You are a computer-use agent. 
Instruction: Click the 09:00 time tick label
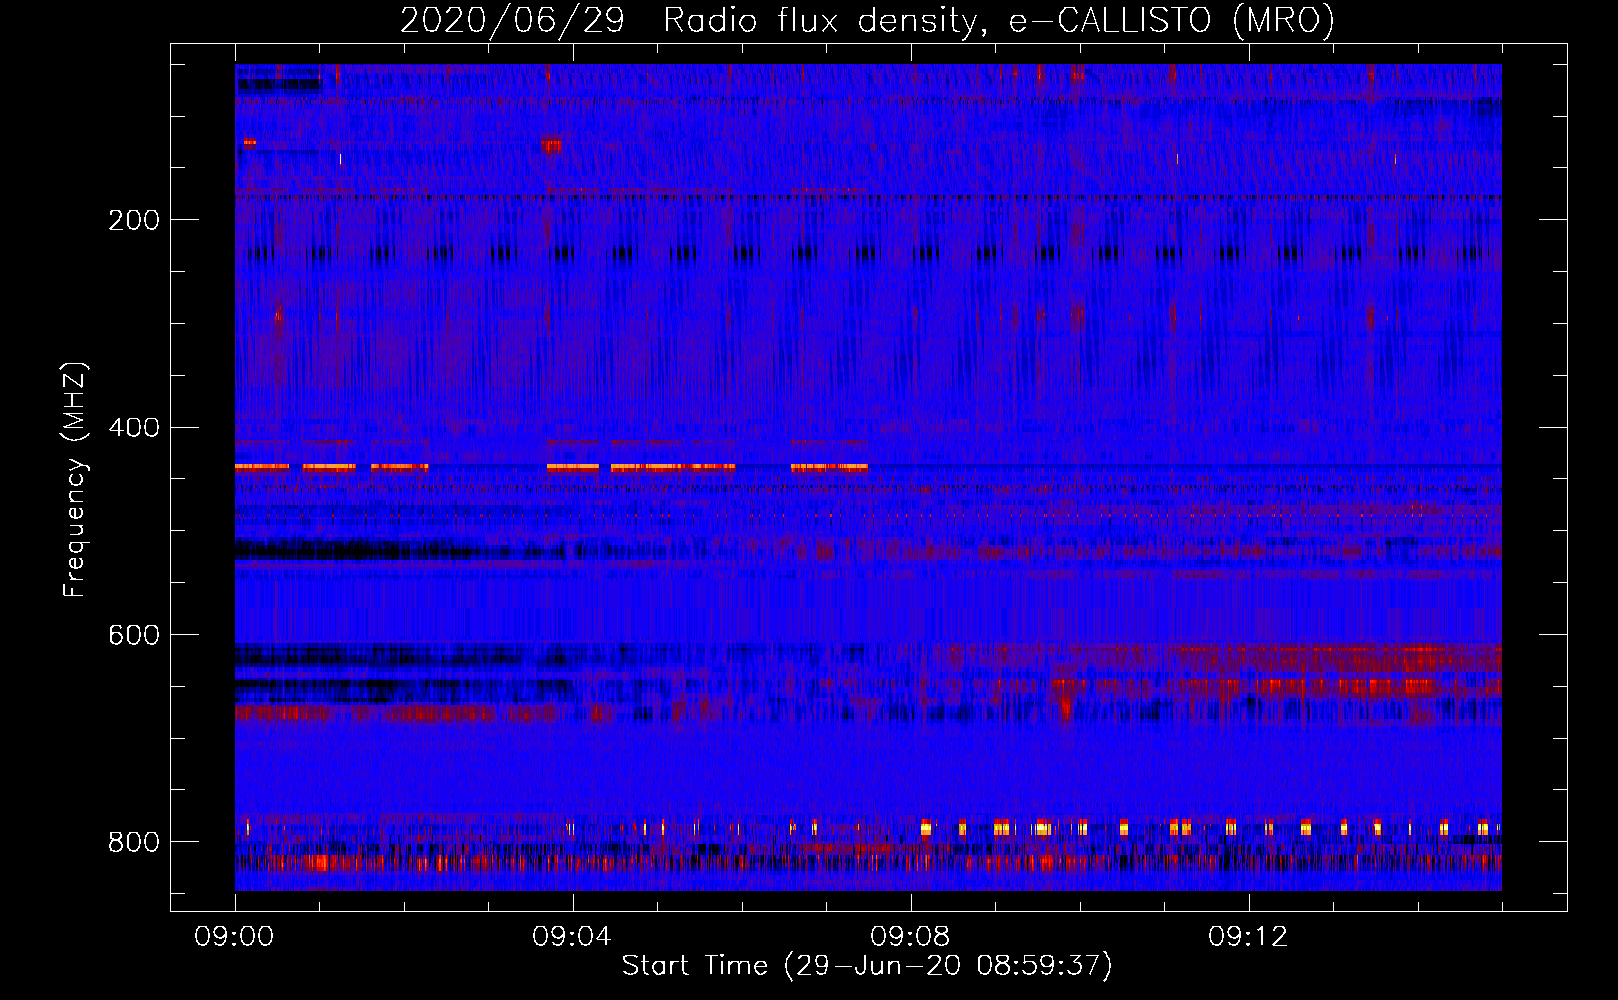(234, 937)
